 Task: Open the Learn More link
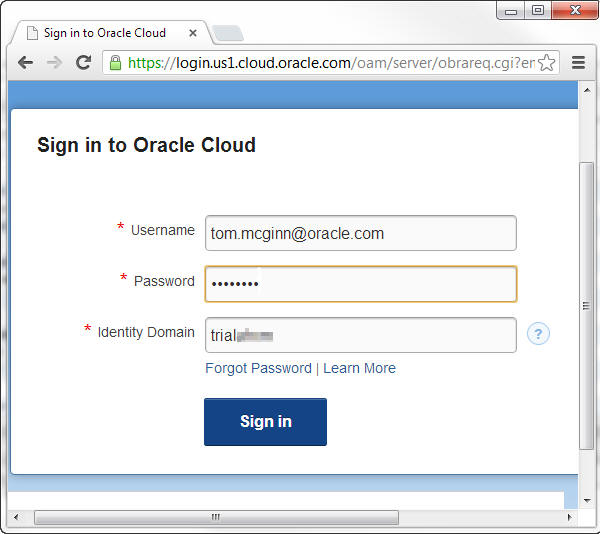[359, 368]
